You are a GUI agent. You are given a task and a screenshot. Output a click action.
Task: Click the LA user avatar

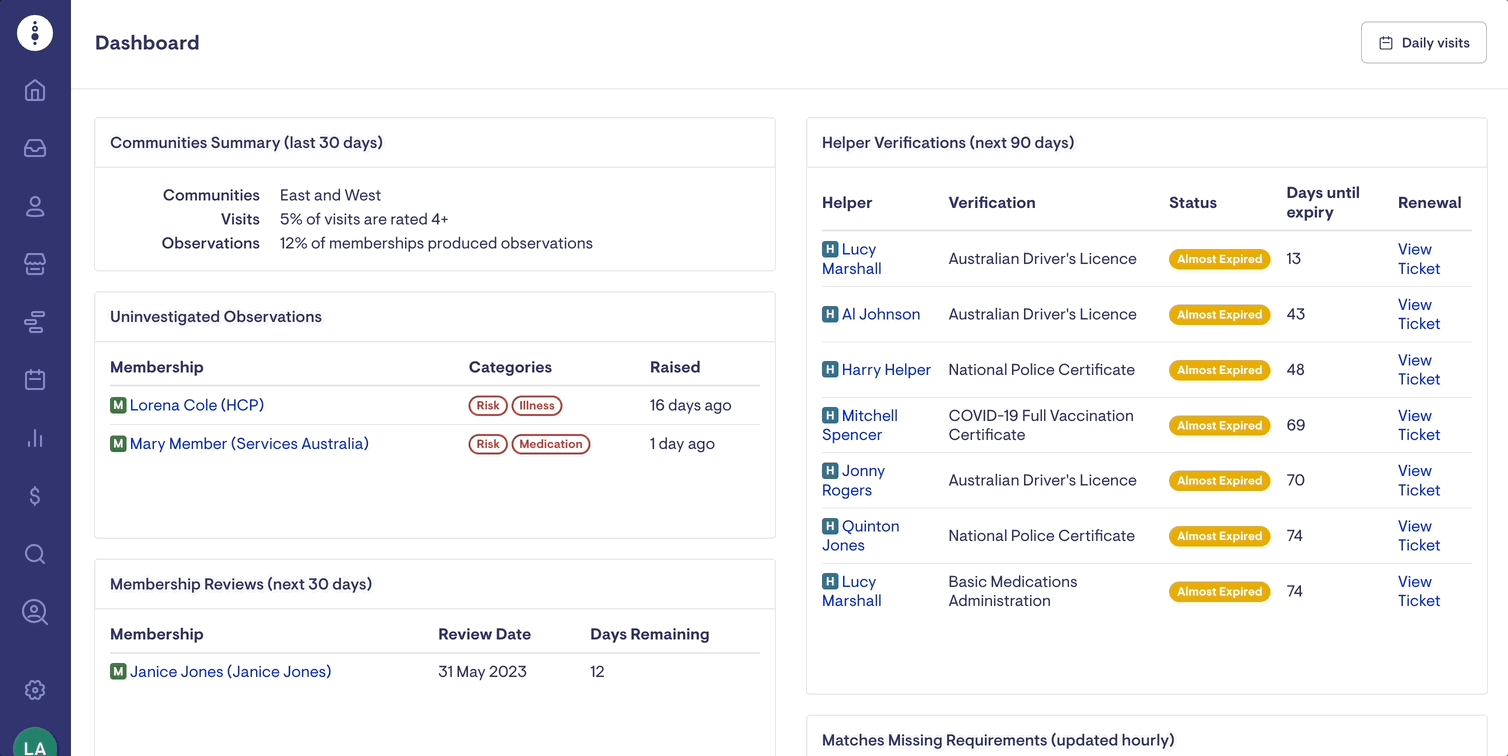35,743
